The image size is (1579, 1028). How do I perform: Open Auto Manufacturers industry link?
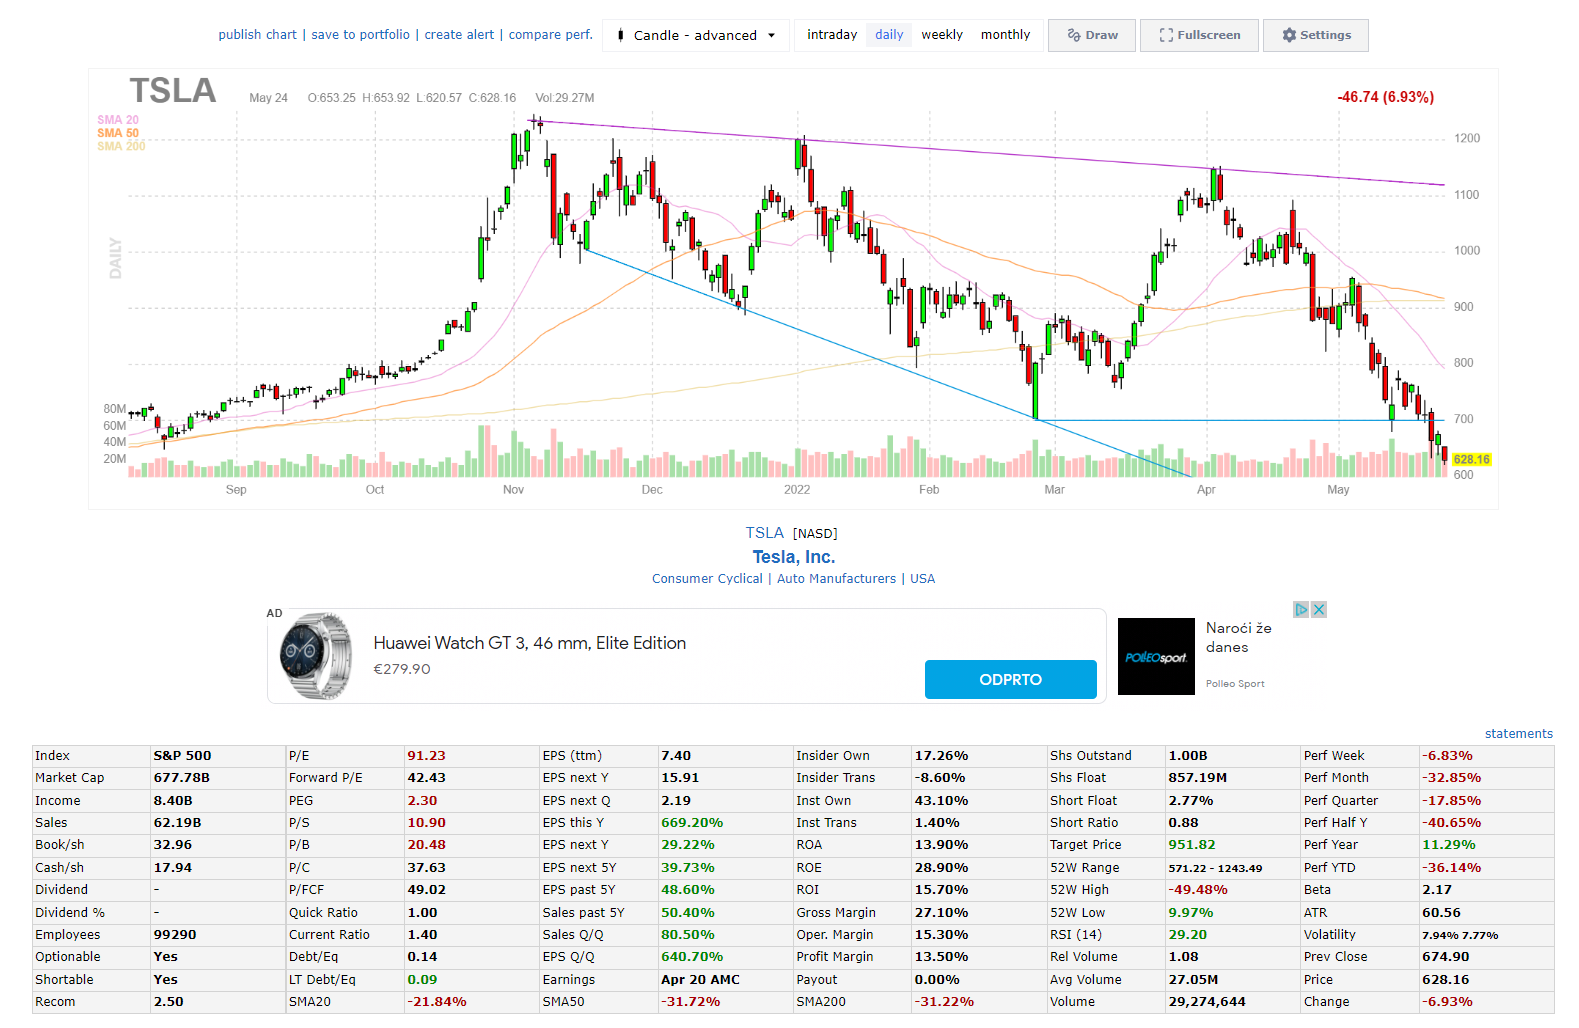coord(836,579)
